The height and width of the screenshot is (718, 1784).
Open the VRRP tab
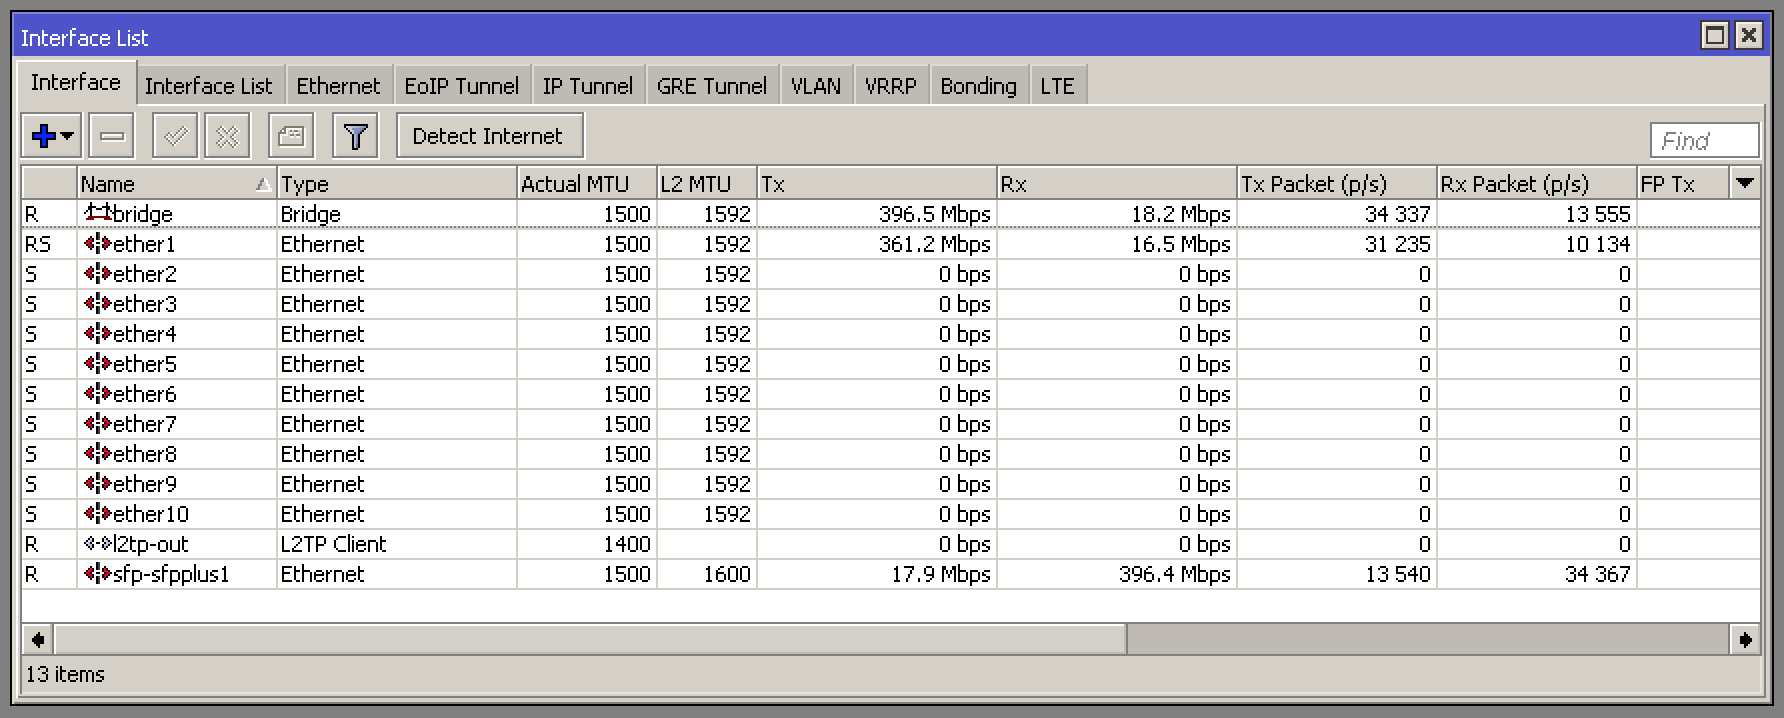890,86
